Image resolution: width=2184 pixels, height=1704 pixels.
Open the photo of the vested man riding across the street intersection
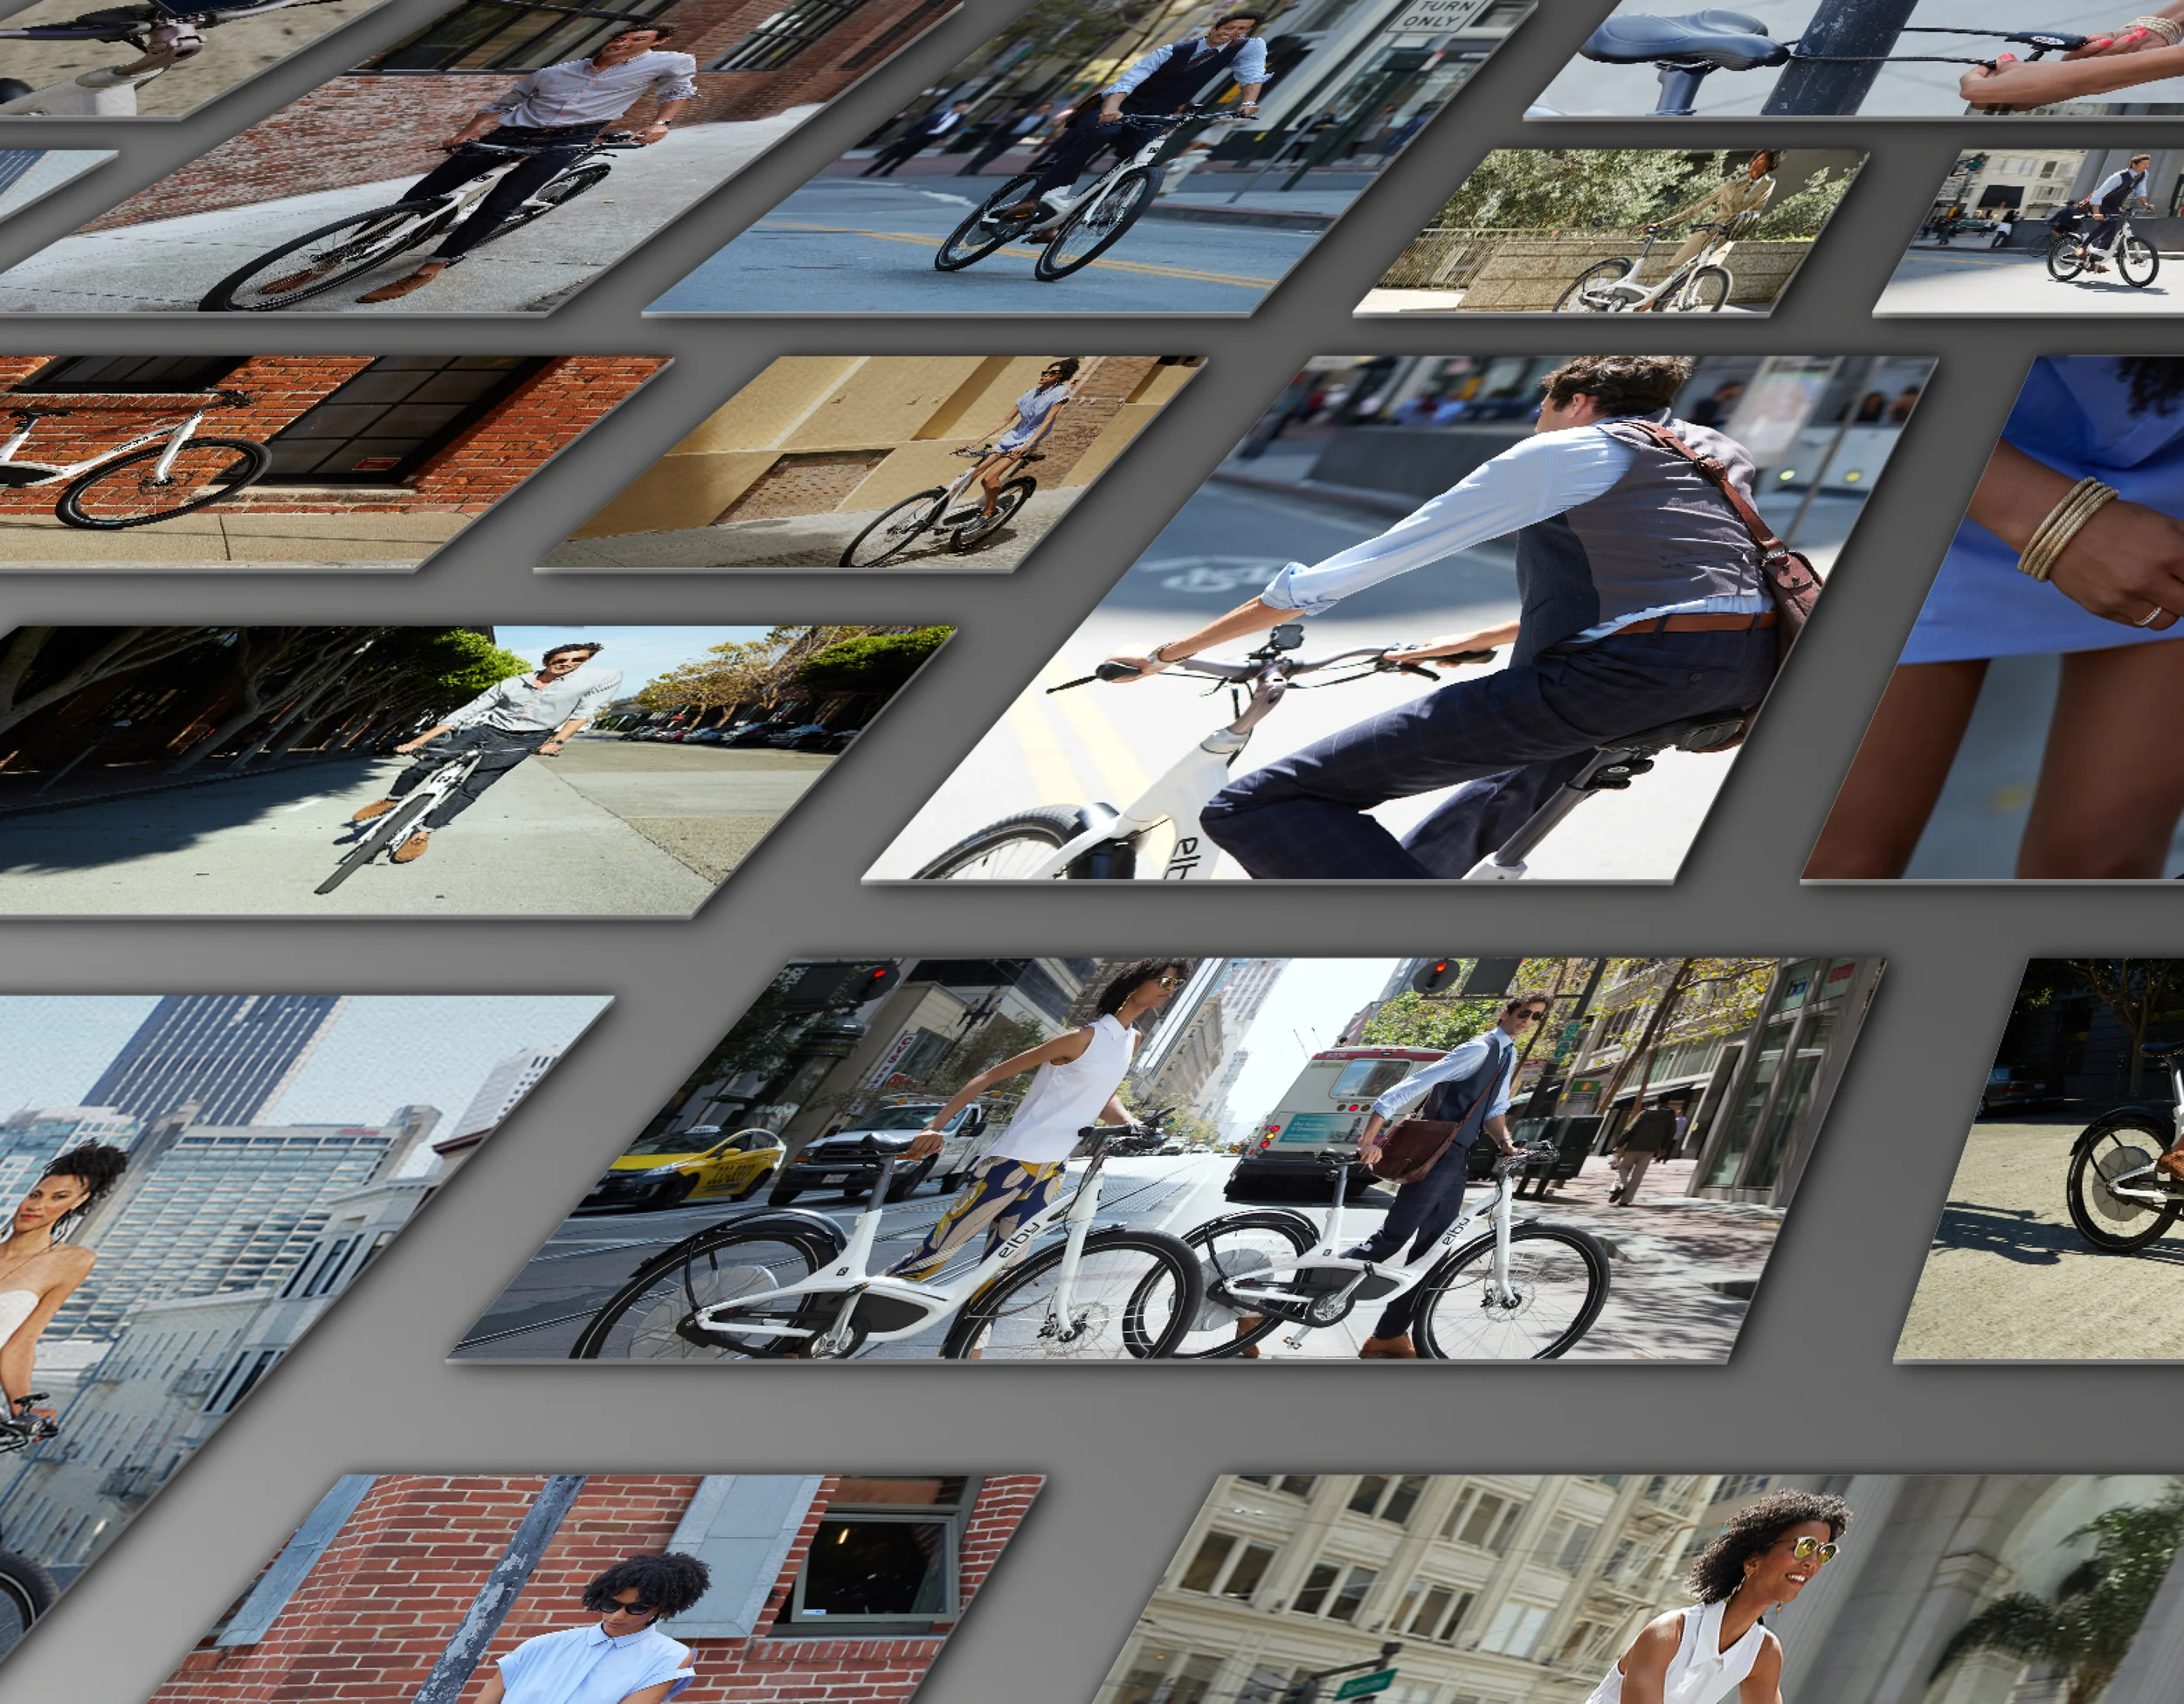(x=1090, y=158)
